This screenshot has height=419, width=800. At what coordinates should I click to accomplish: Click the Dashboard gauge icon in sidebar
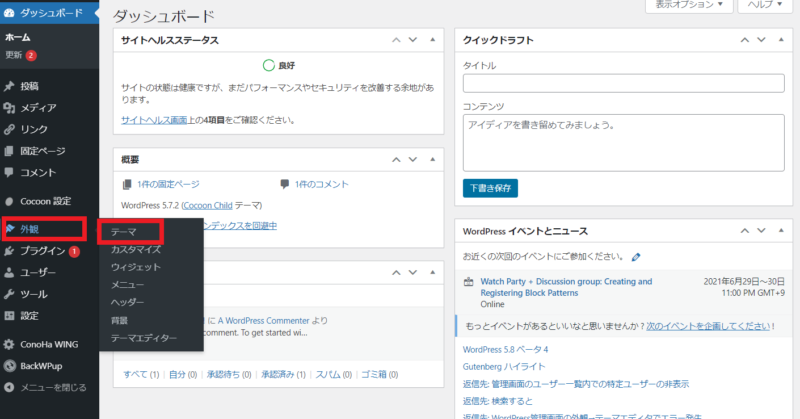9,13
